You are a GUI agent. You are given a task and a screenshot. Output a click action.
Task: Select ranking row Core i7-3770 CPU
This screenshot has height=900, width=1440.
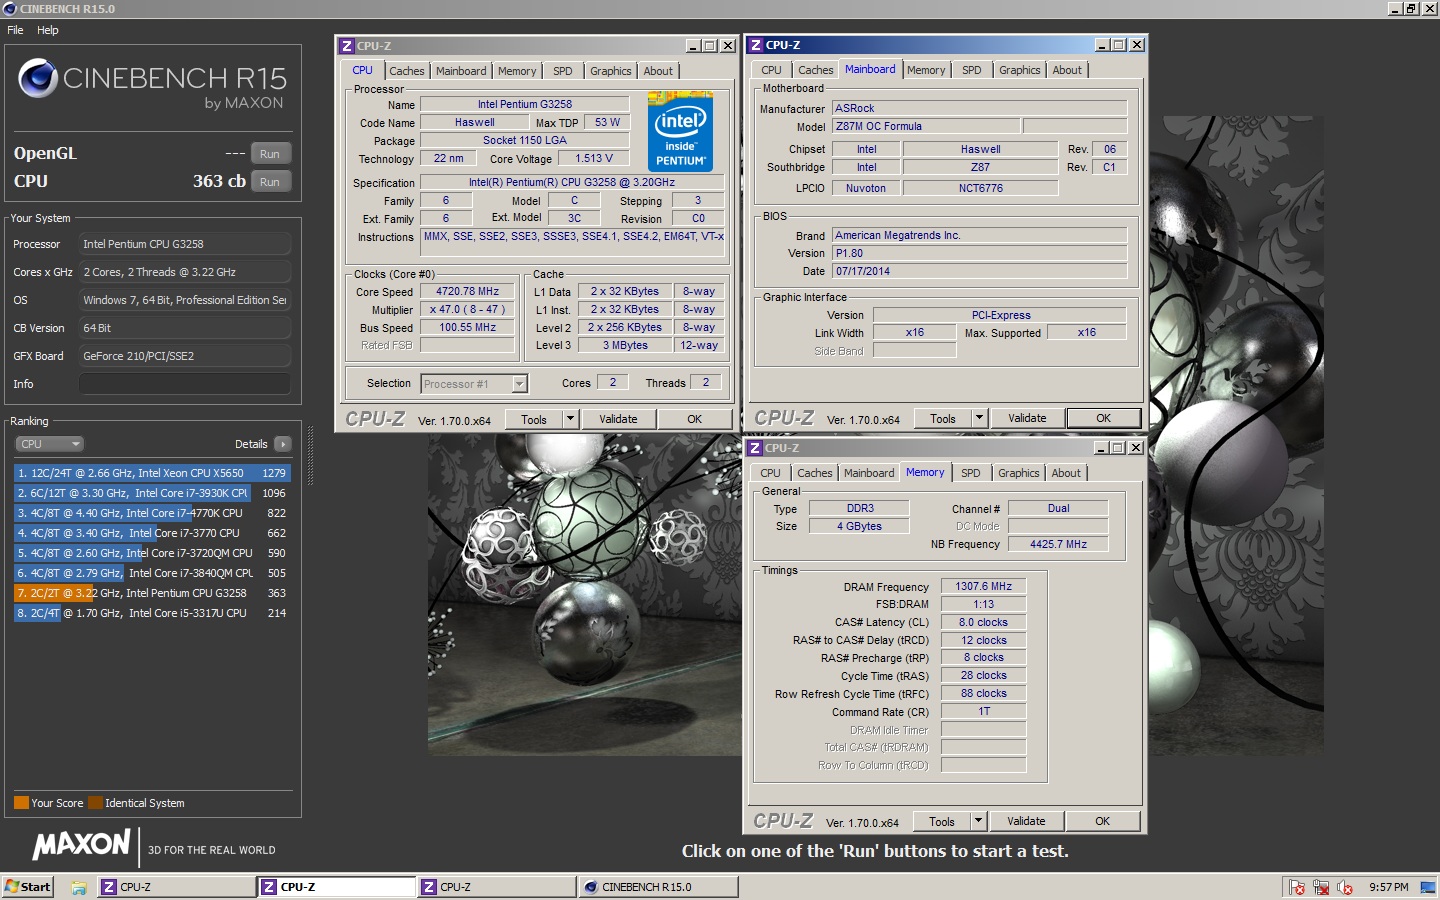[152, 533]
